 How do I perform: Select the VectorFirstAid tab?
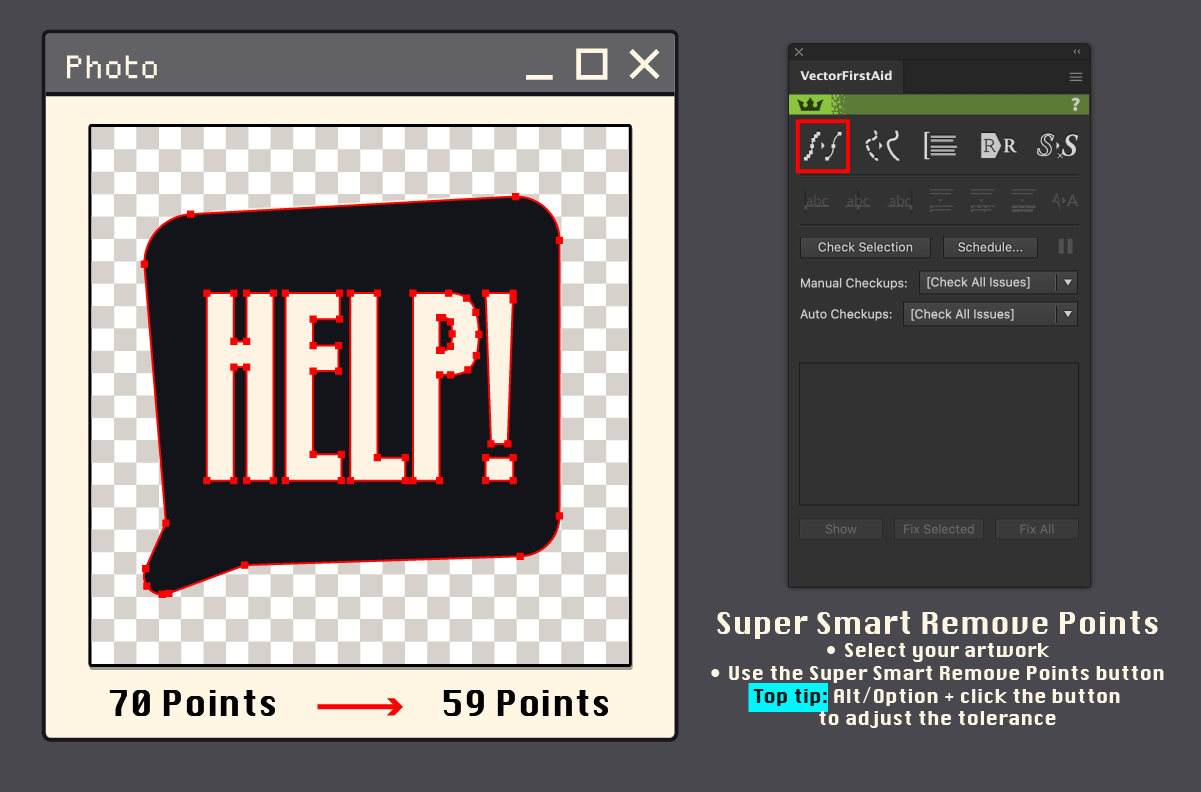(x=846, y=77)
